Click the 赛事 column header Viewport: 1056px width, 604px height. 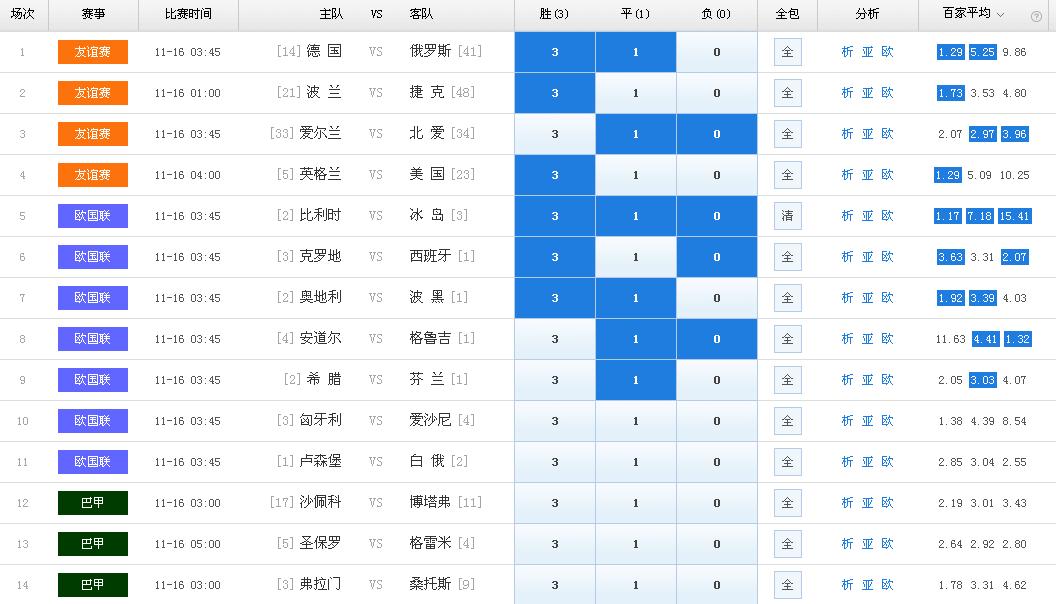coord(93,14)
